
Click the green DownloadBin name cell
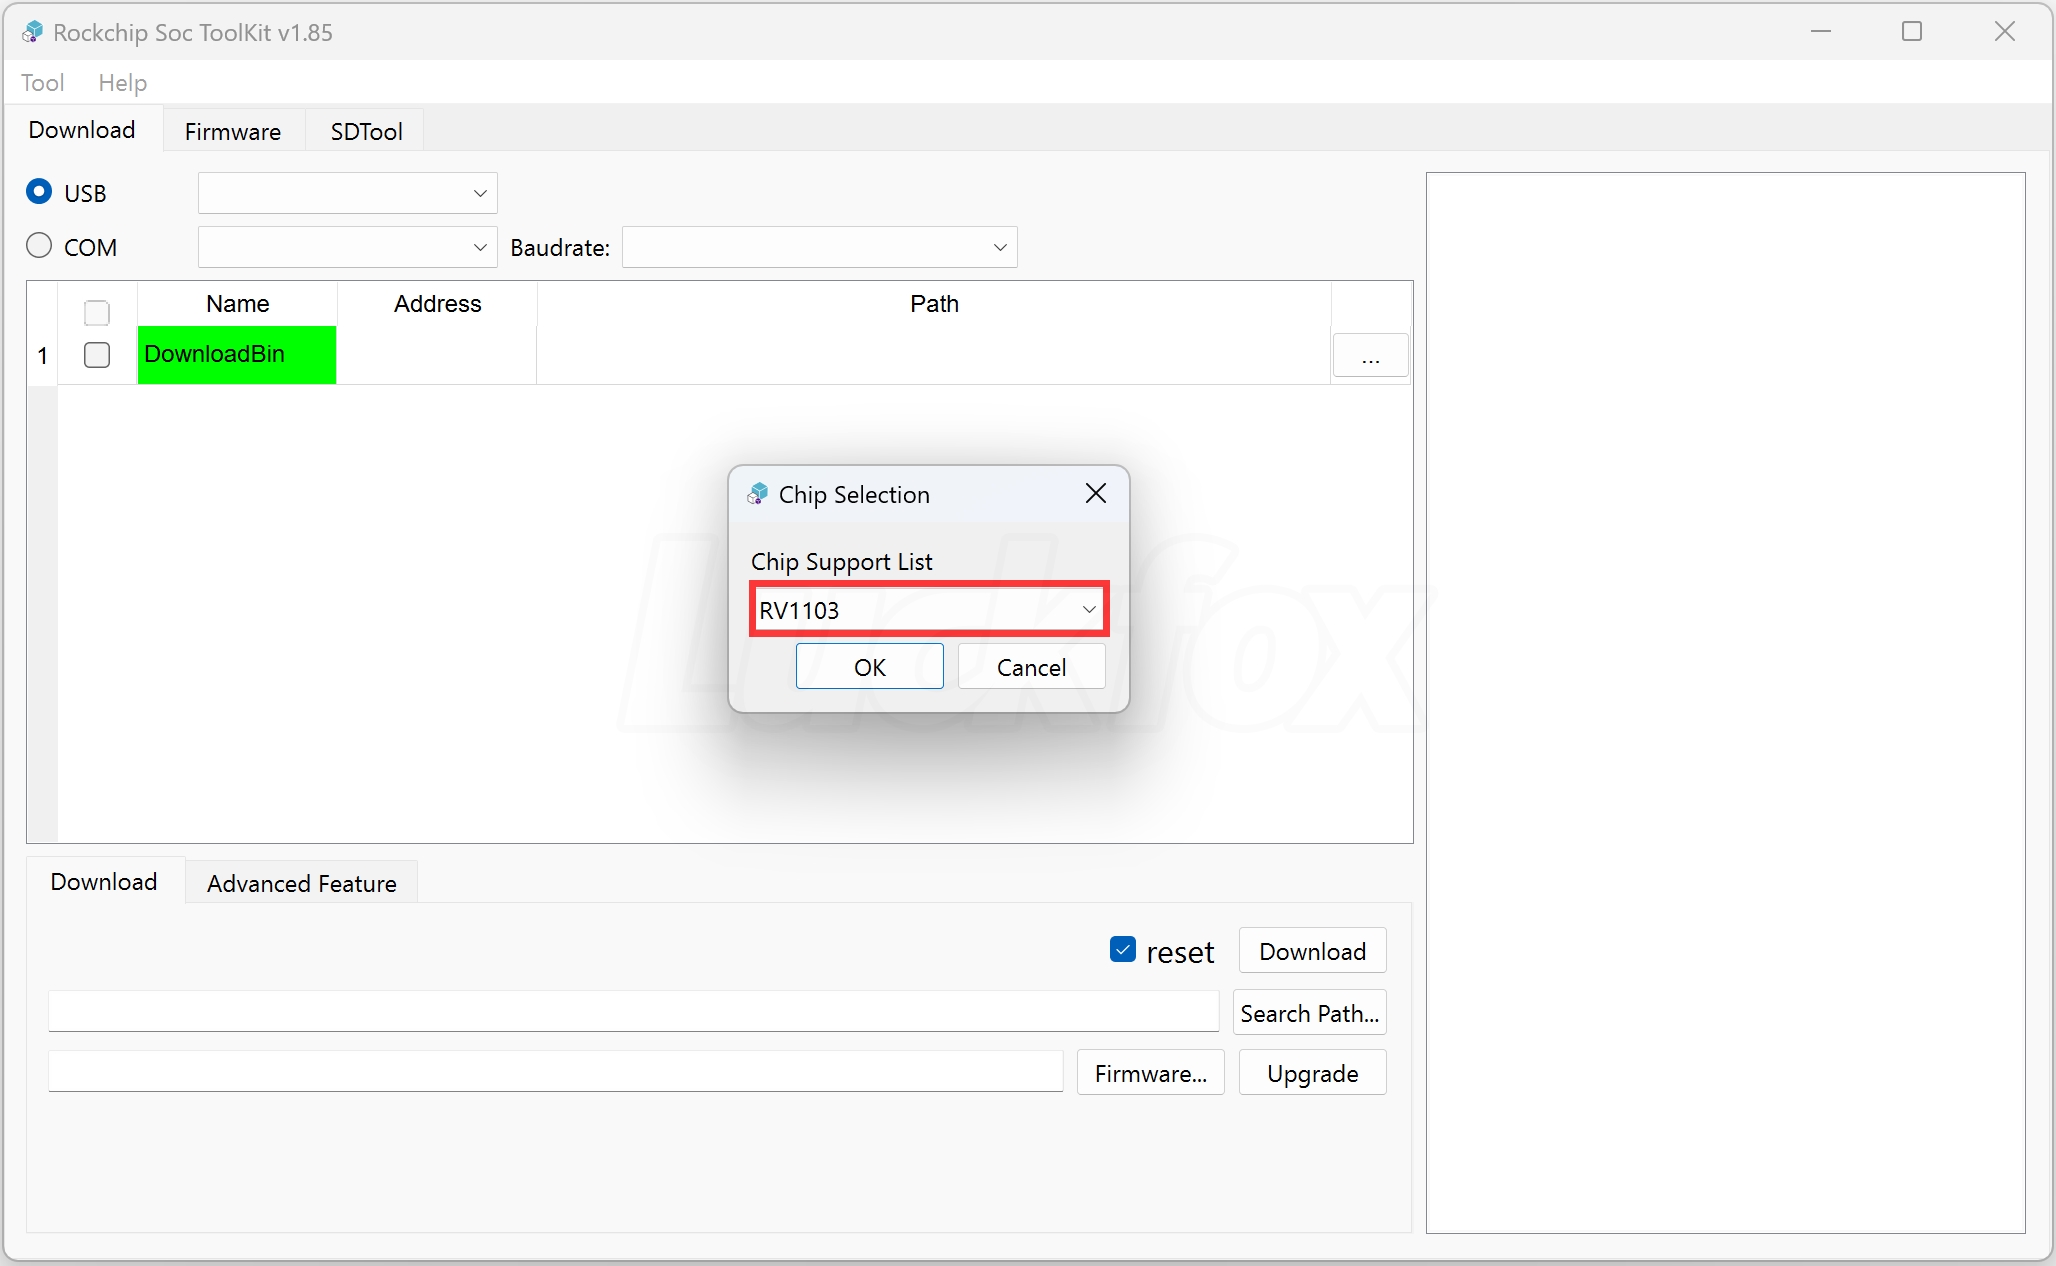[x=236, y=355]
